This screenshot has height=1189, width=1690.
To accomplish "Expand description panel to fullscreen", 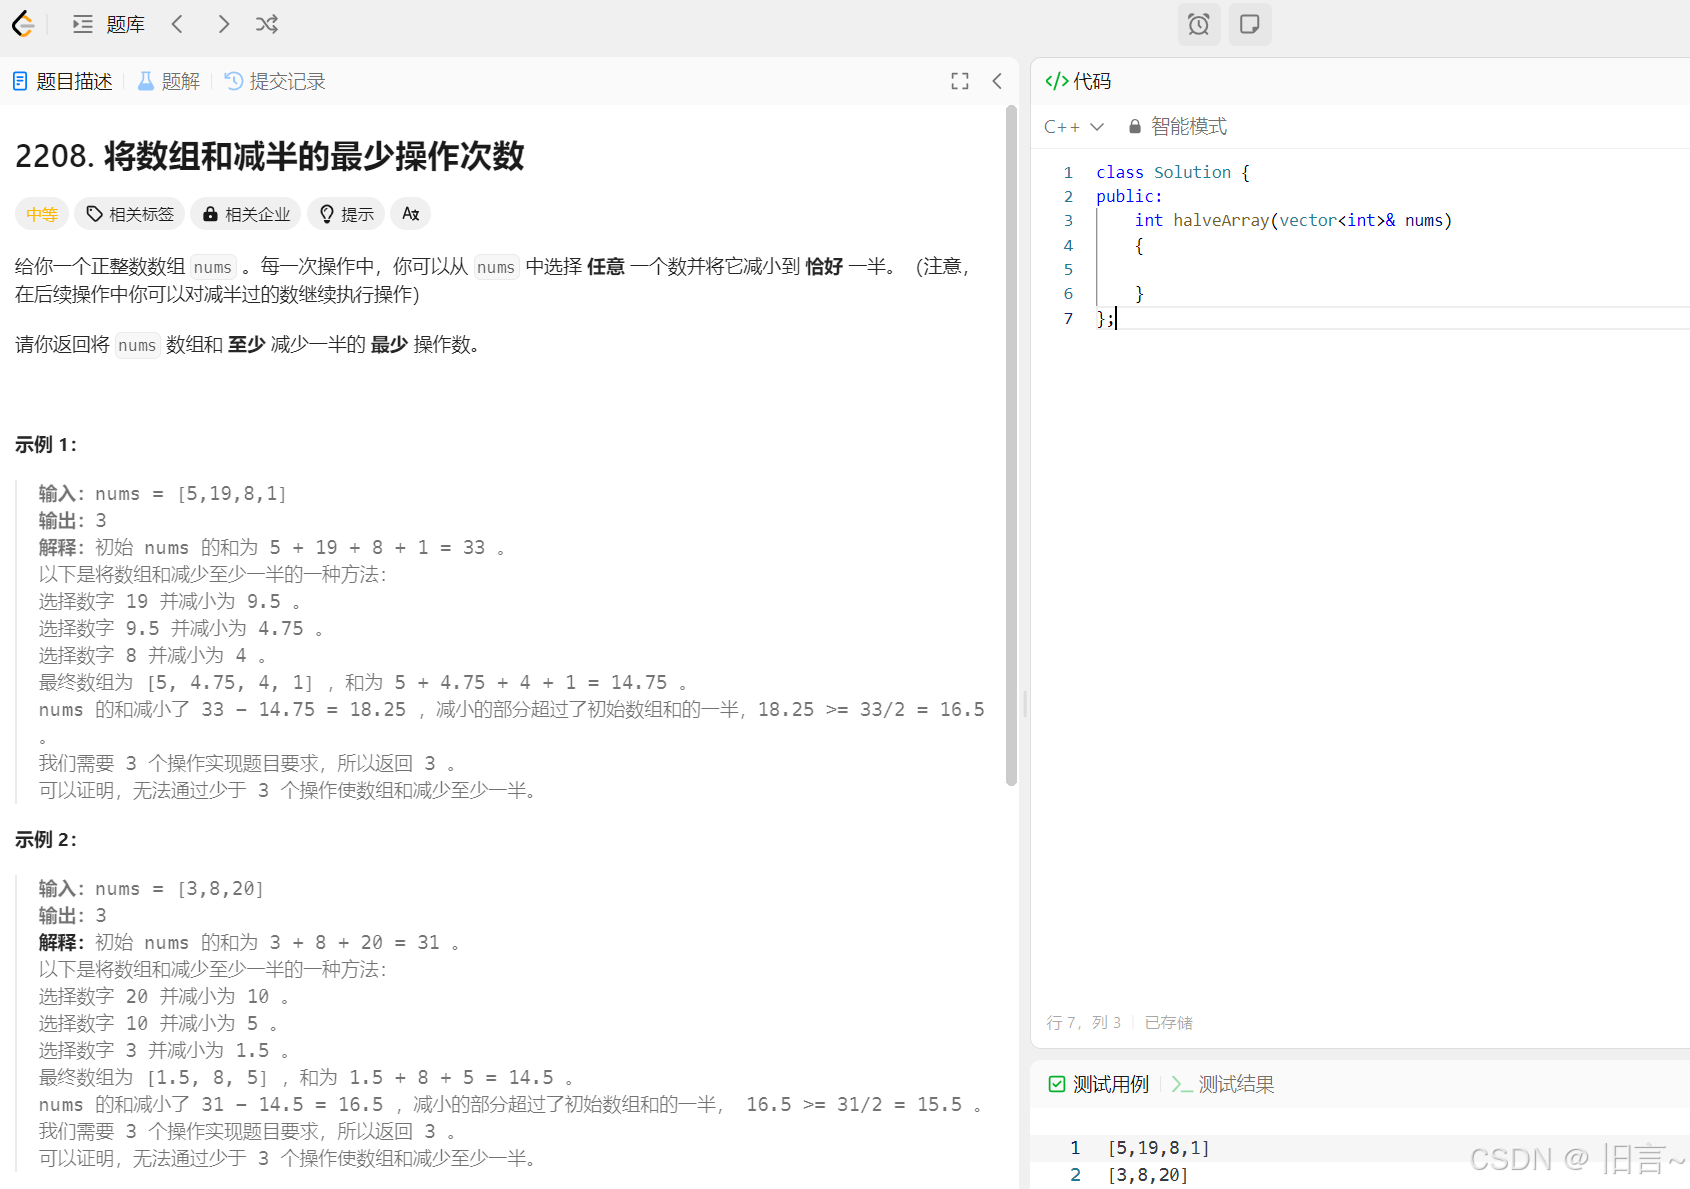I will (x=960, y=81).
